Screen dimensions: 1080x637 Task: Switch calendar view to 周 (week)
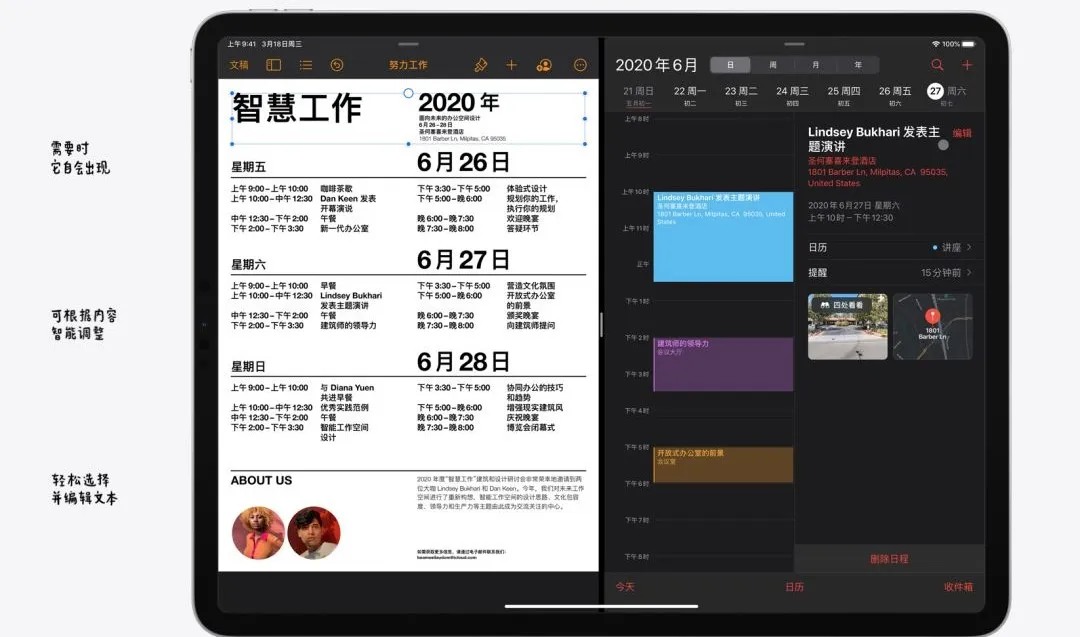coord(773,64)
